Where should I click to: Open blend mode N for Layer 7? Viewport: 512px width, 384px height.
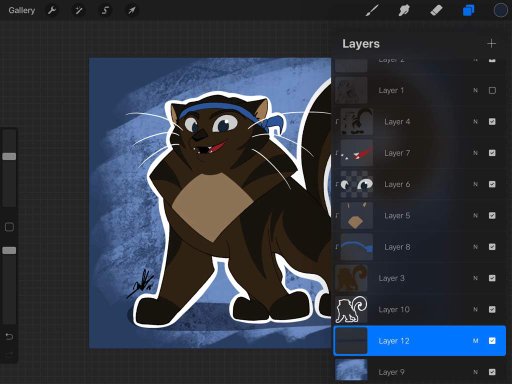click(475, 153)
